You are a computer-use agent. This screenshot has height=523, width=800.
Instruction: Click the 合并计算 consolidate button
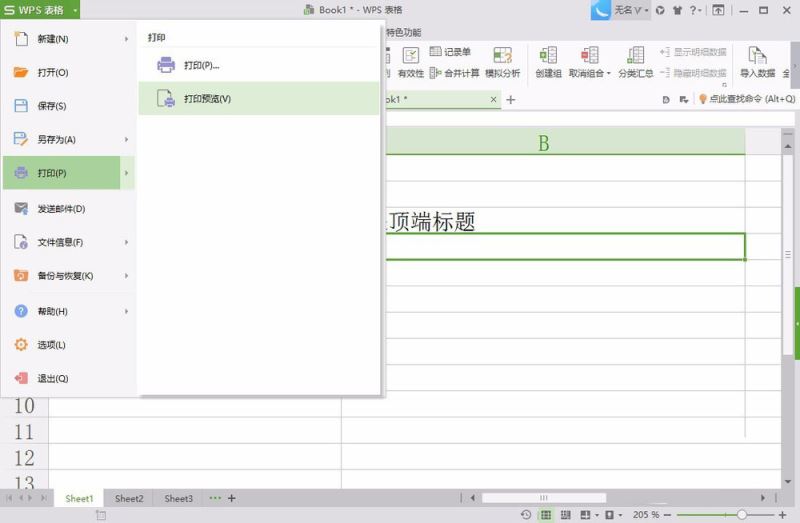pos(455,73)
